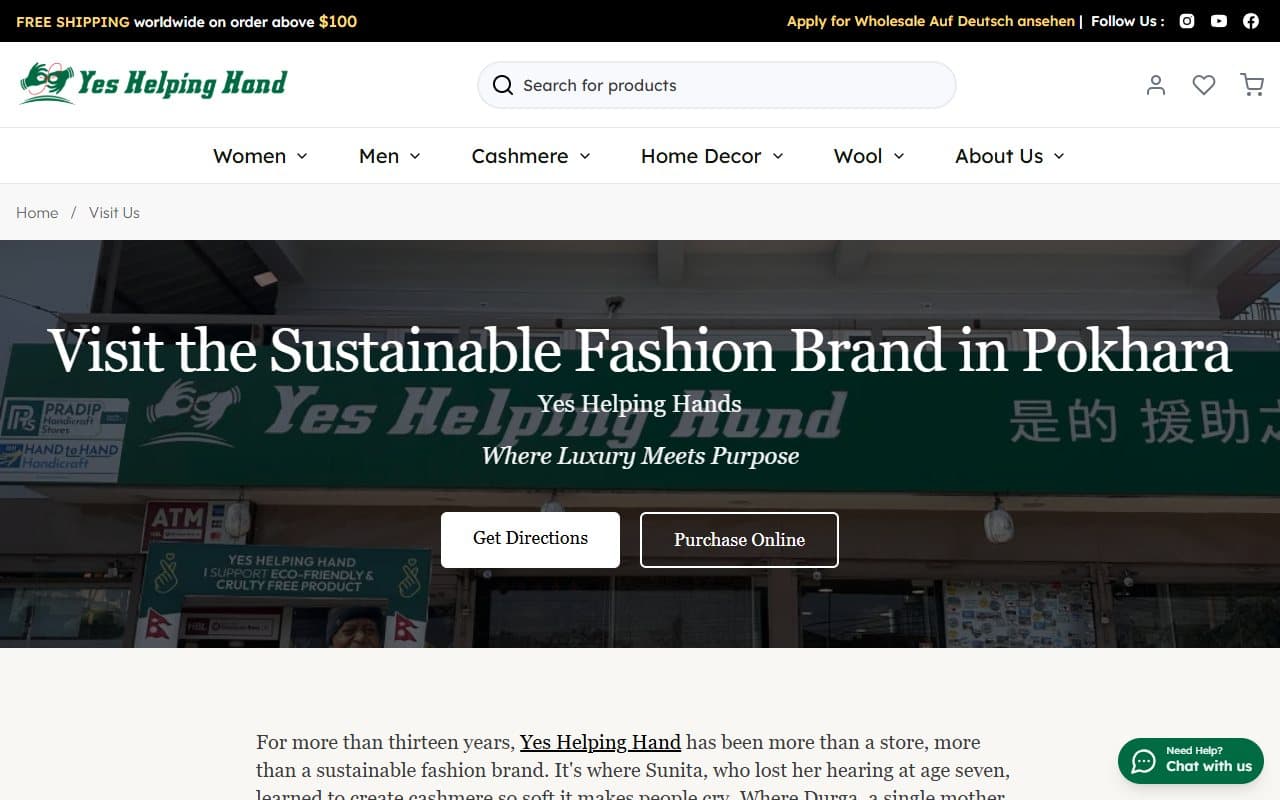Image resolution: width=1280 pixels, height=800 pixels.
Task: Expand the About Us menu chevron
Action: 1059,156
